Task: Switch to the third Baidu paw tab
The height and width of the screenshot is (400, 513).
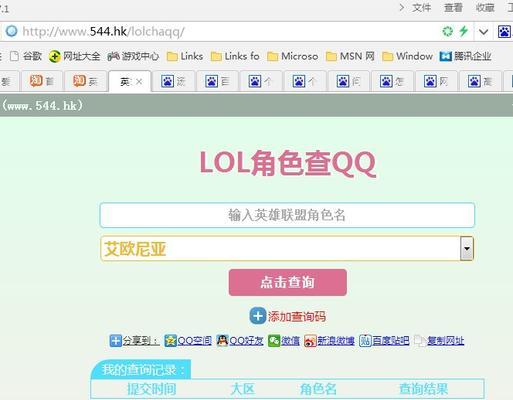Action: click(x=261, y=81)
